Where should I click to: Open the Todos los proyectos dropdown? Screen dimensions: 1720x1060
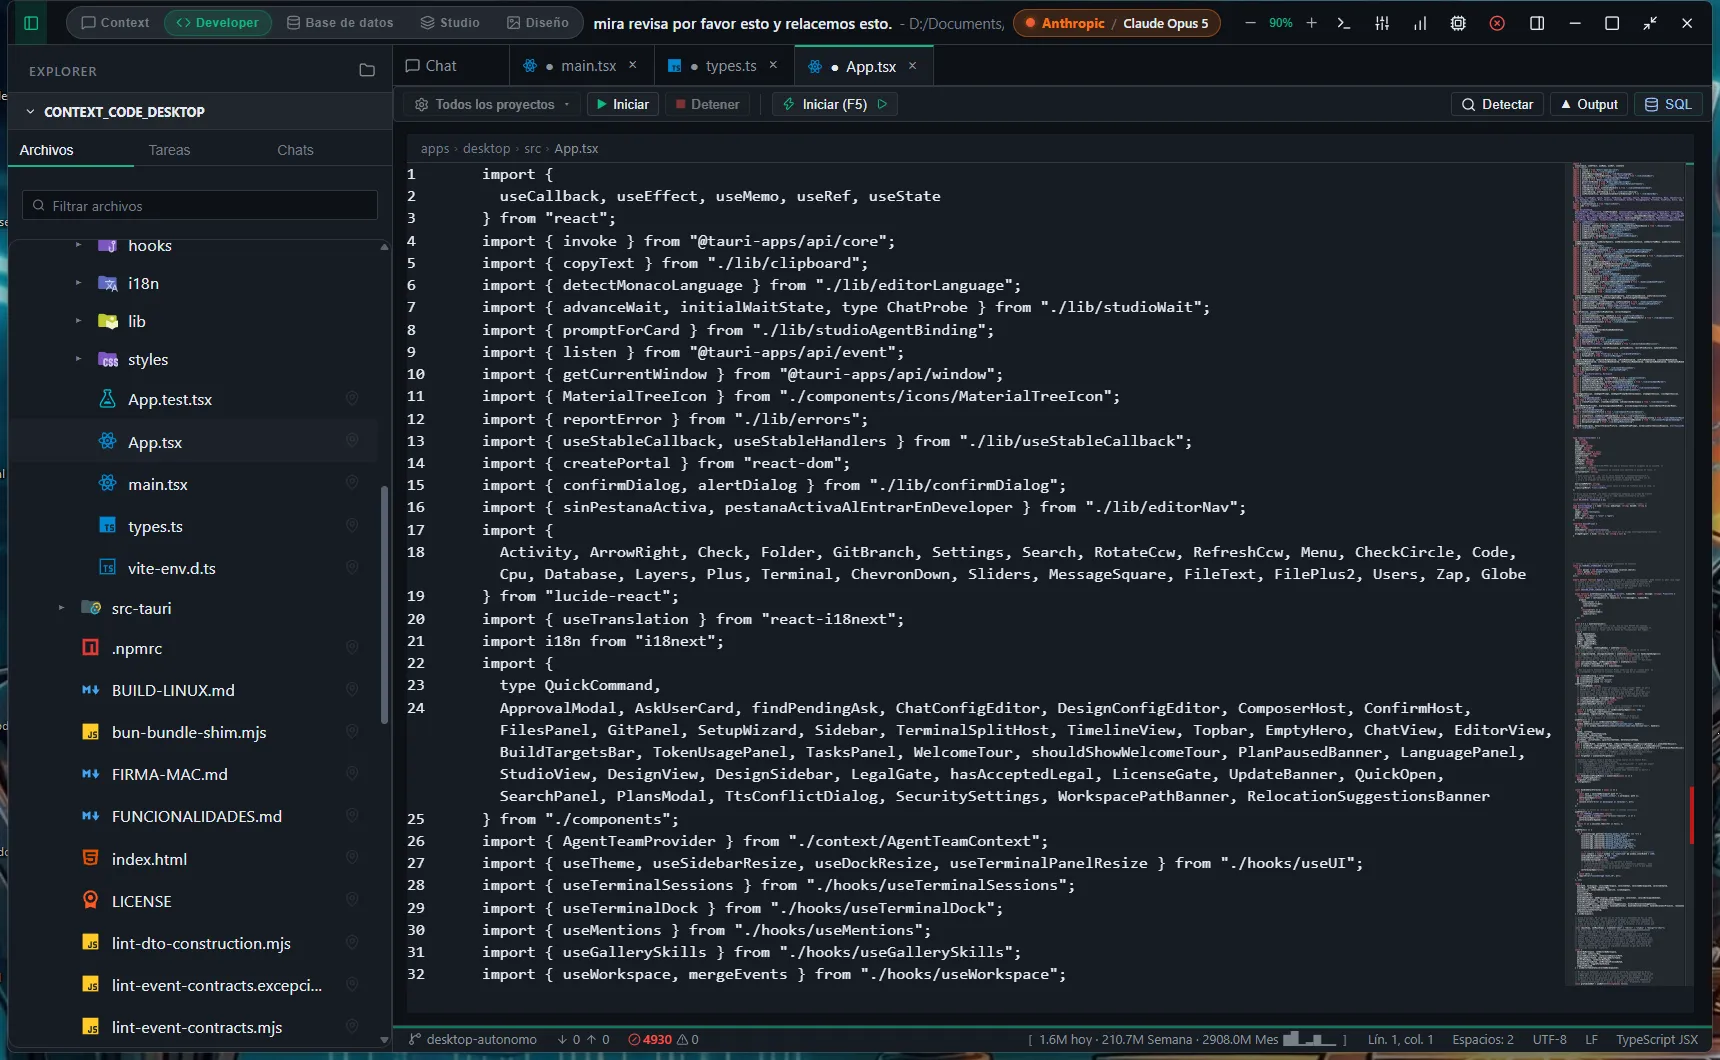(492, 104)
